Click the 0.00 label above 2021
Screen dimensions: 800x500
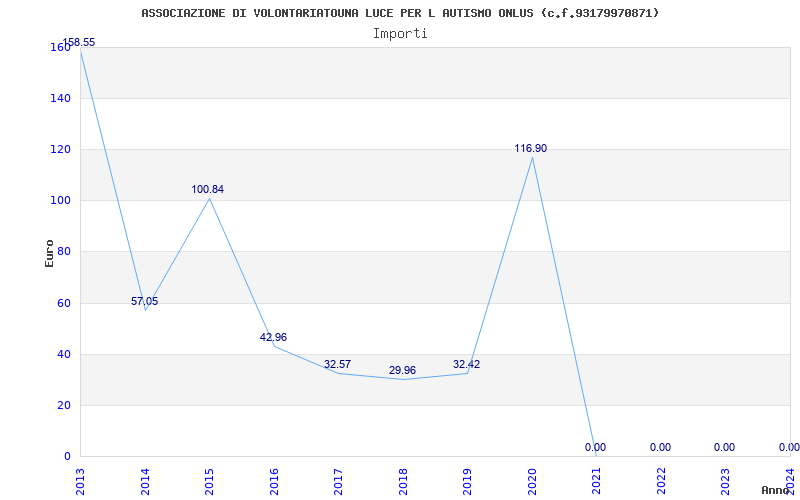pyautogui.click(x=595, y=447)
